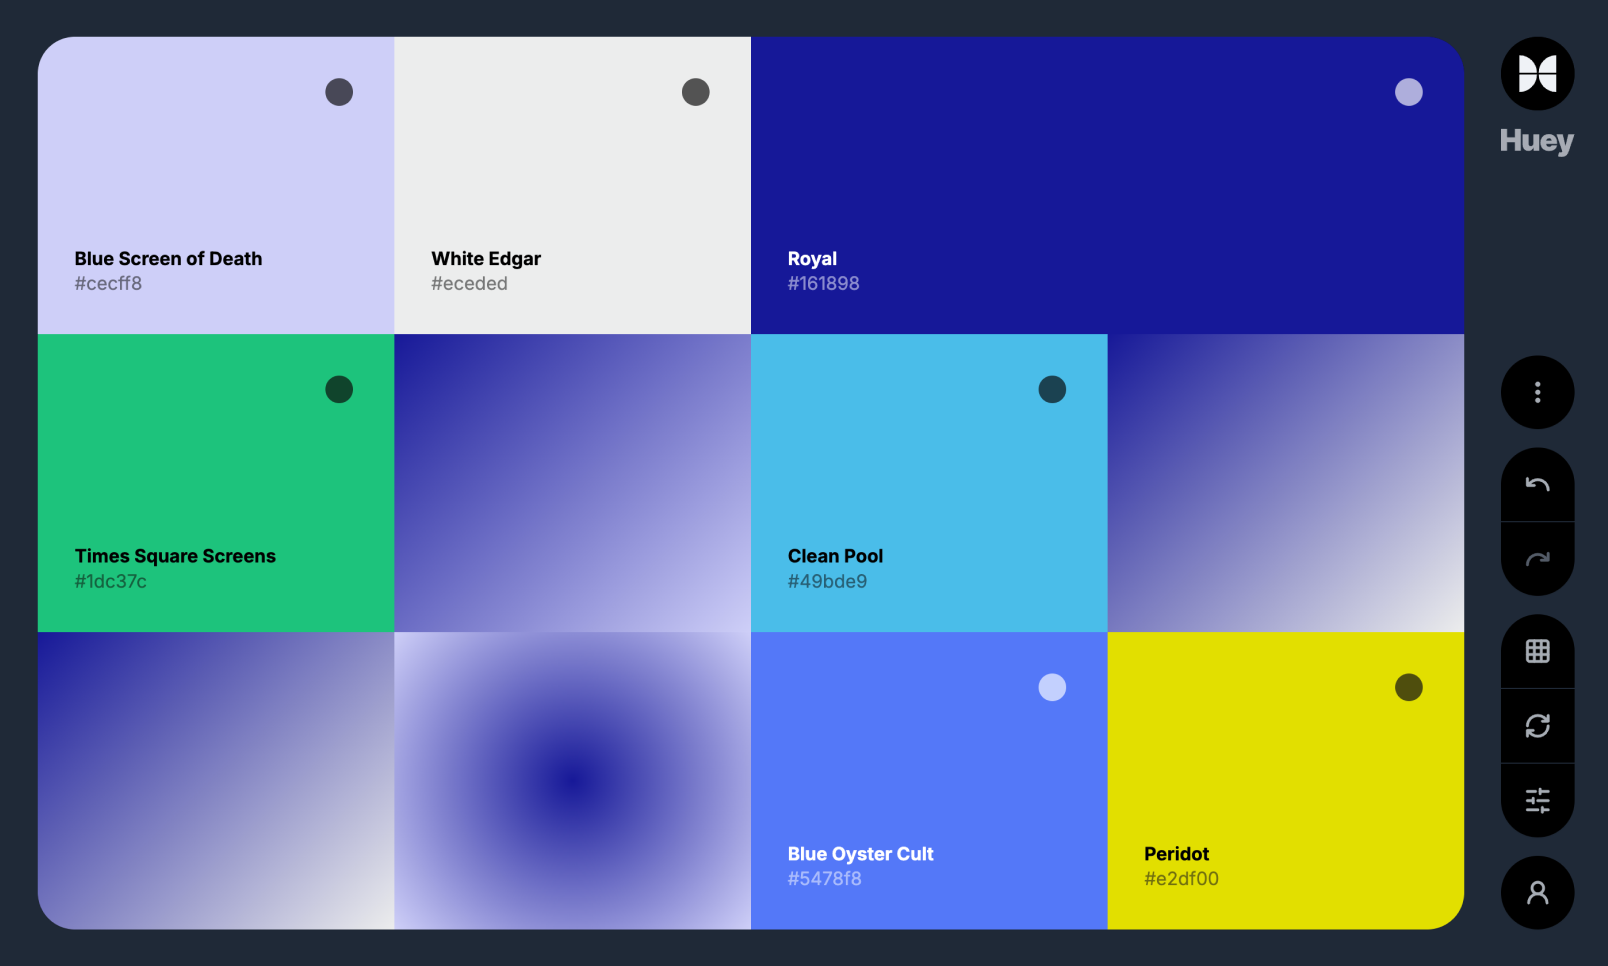Screen dimensions: 1608x966
Task: Click the redo arrow icon
Action: point(1537,559)
